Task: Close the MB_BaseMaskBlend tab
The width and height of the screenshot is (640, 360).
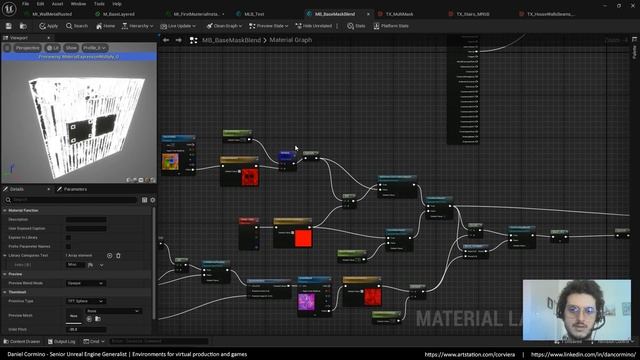Action: (368, 14)
